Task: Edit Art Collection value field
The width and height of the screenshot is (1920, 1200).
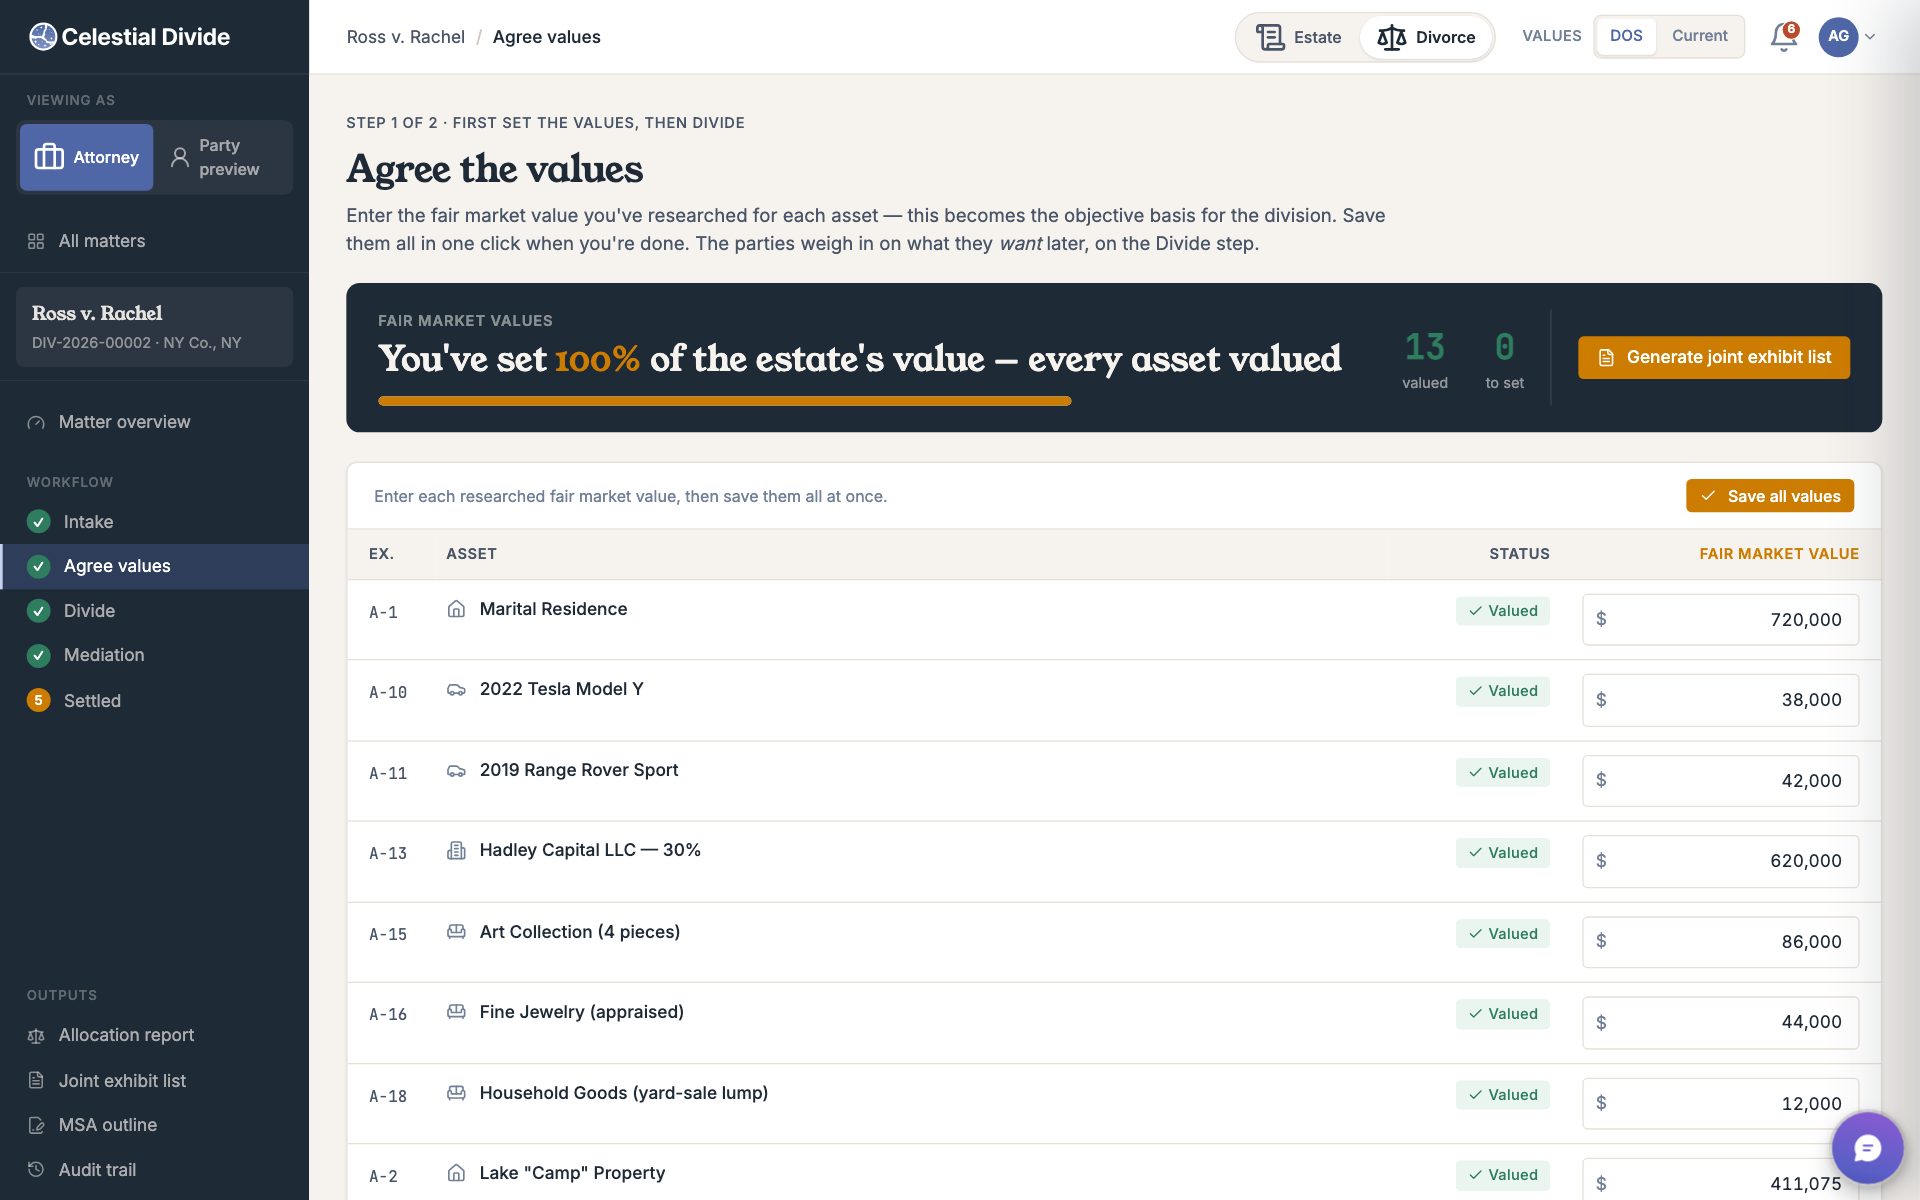Action: pos(1720,942)
